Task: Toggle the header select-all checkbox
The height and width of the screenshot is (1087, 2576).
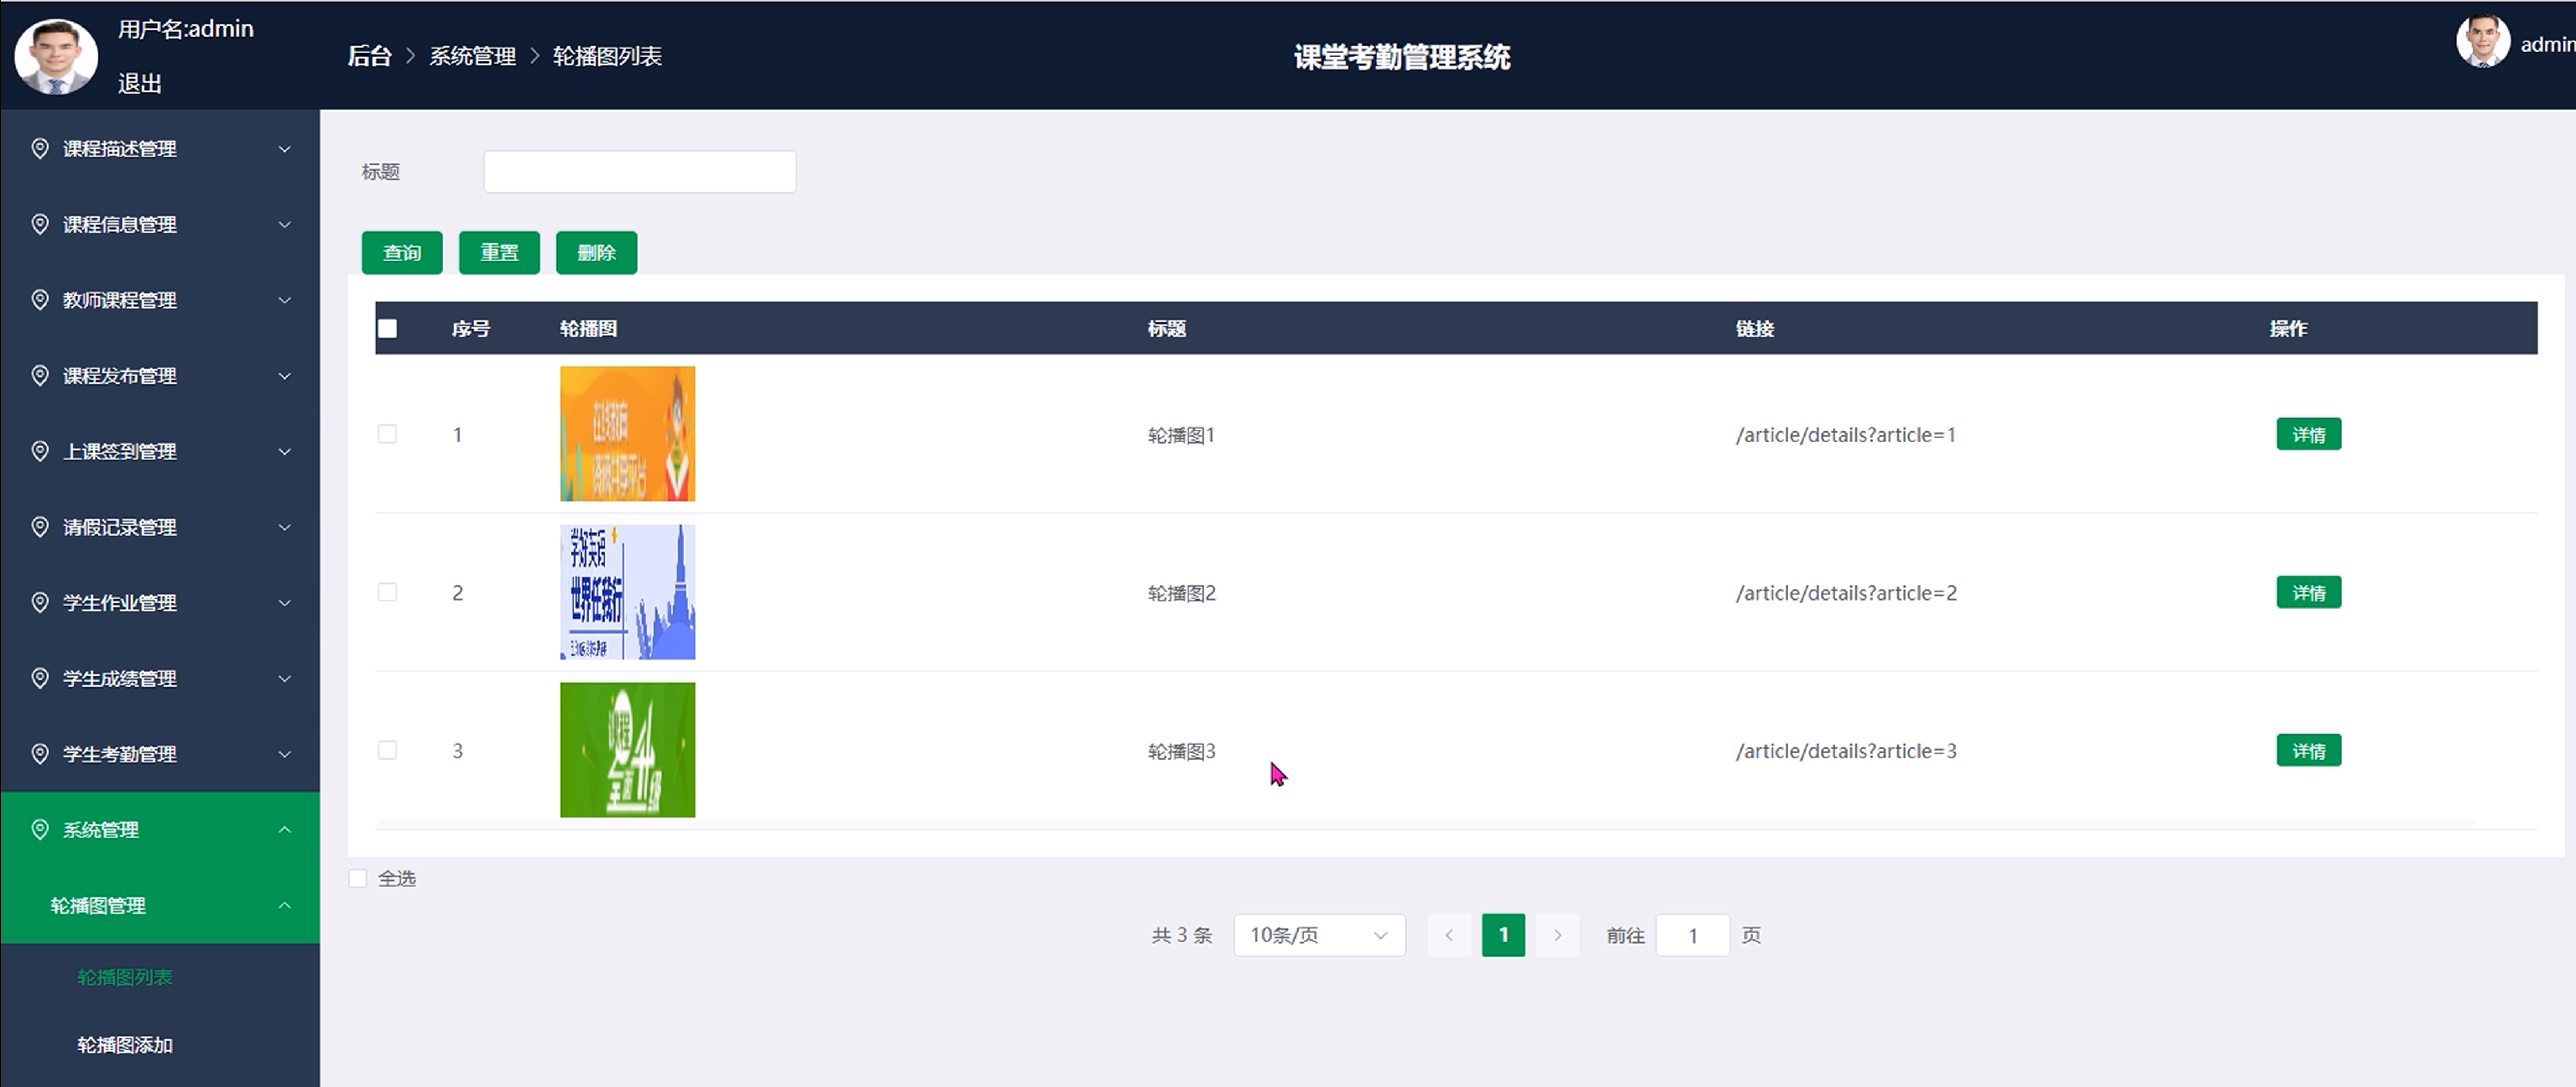Action: (388, 328)
